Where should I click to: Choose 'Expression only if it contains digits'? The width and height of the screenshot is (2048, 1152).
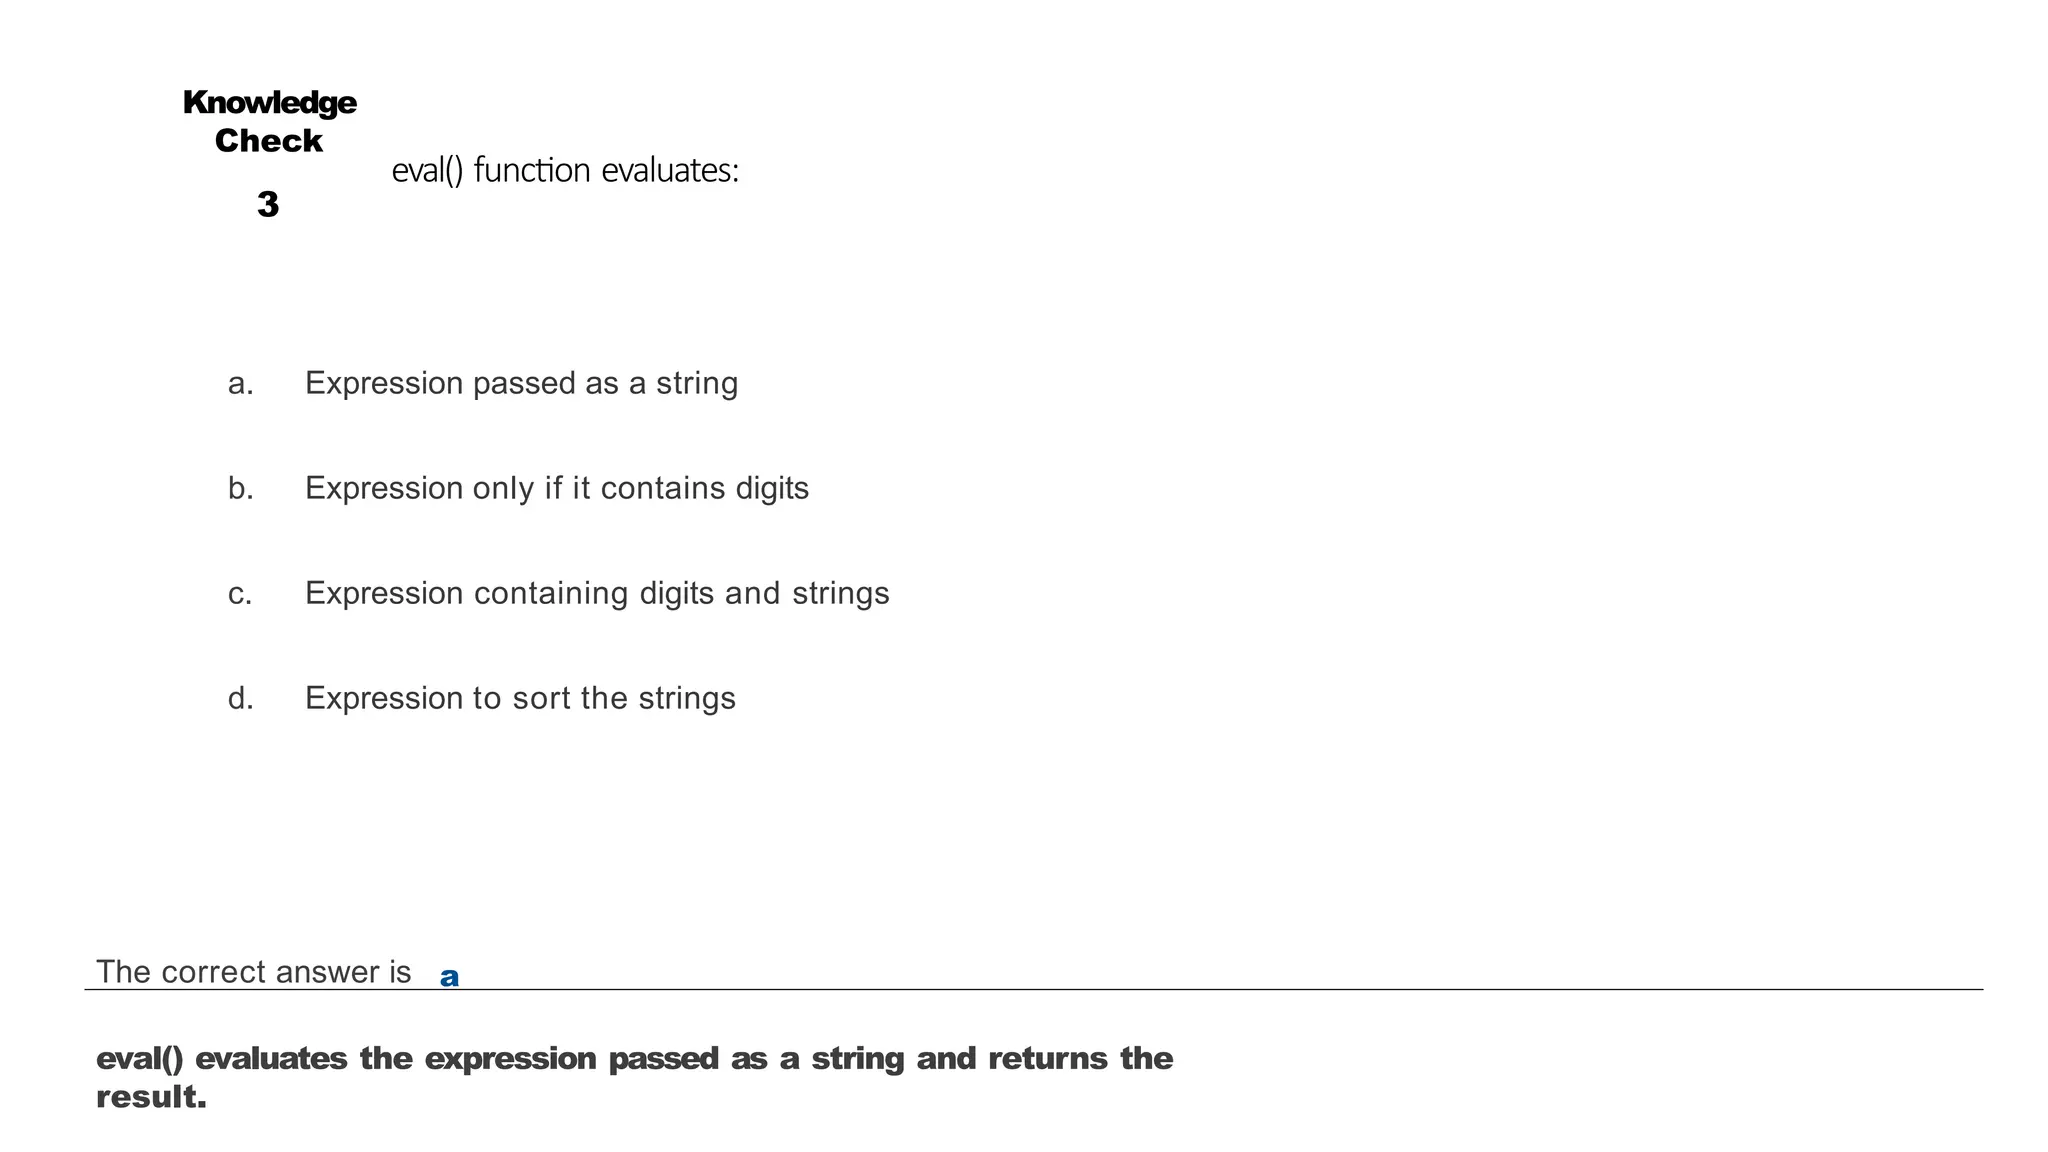pos(556,488)
